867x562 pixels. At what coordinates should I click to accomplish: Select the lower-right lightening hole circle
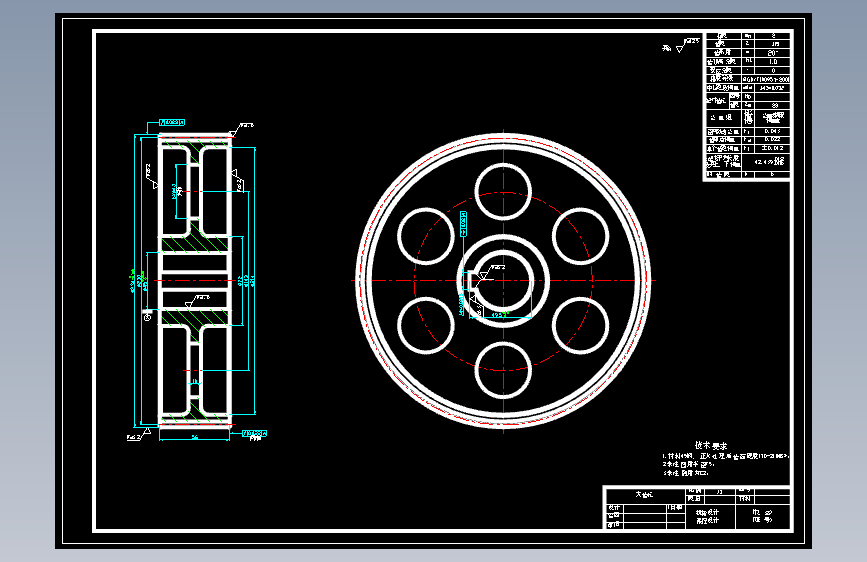coord(581,325)
